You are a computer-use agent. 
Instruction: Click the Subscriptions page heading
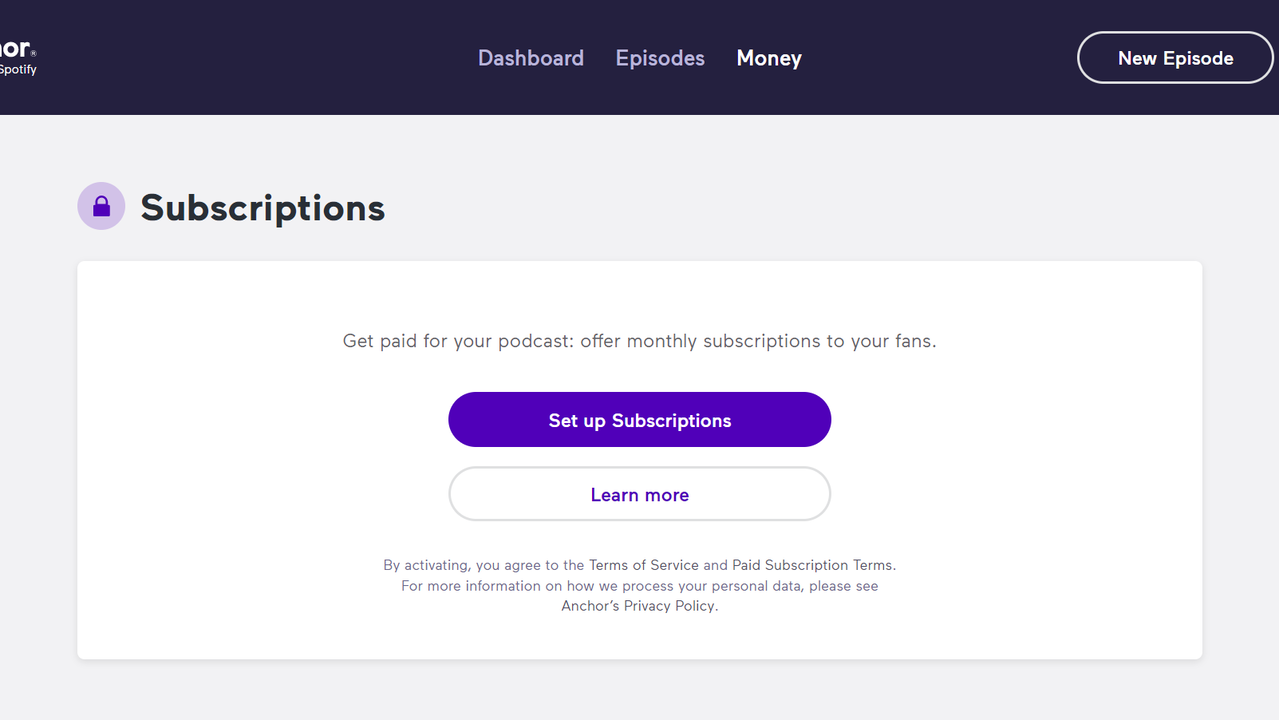click(262, 208)
